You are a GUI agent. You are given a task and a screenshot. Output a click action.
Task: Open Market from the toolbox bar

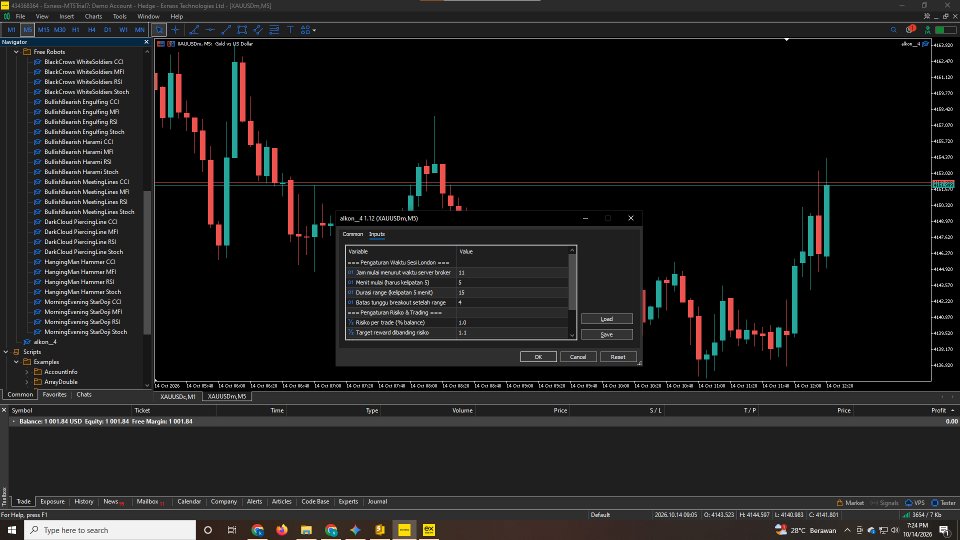(x=850, y=503)
